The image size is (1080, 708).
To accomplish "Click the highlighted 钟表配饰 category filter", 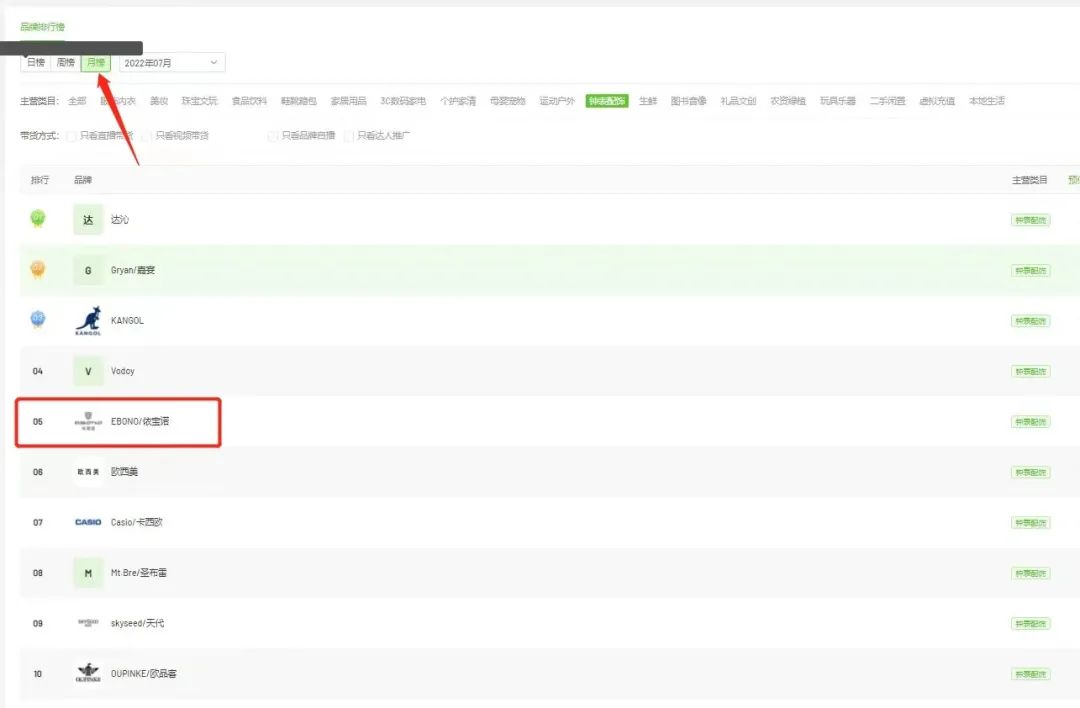I will point(607,101).
